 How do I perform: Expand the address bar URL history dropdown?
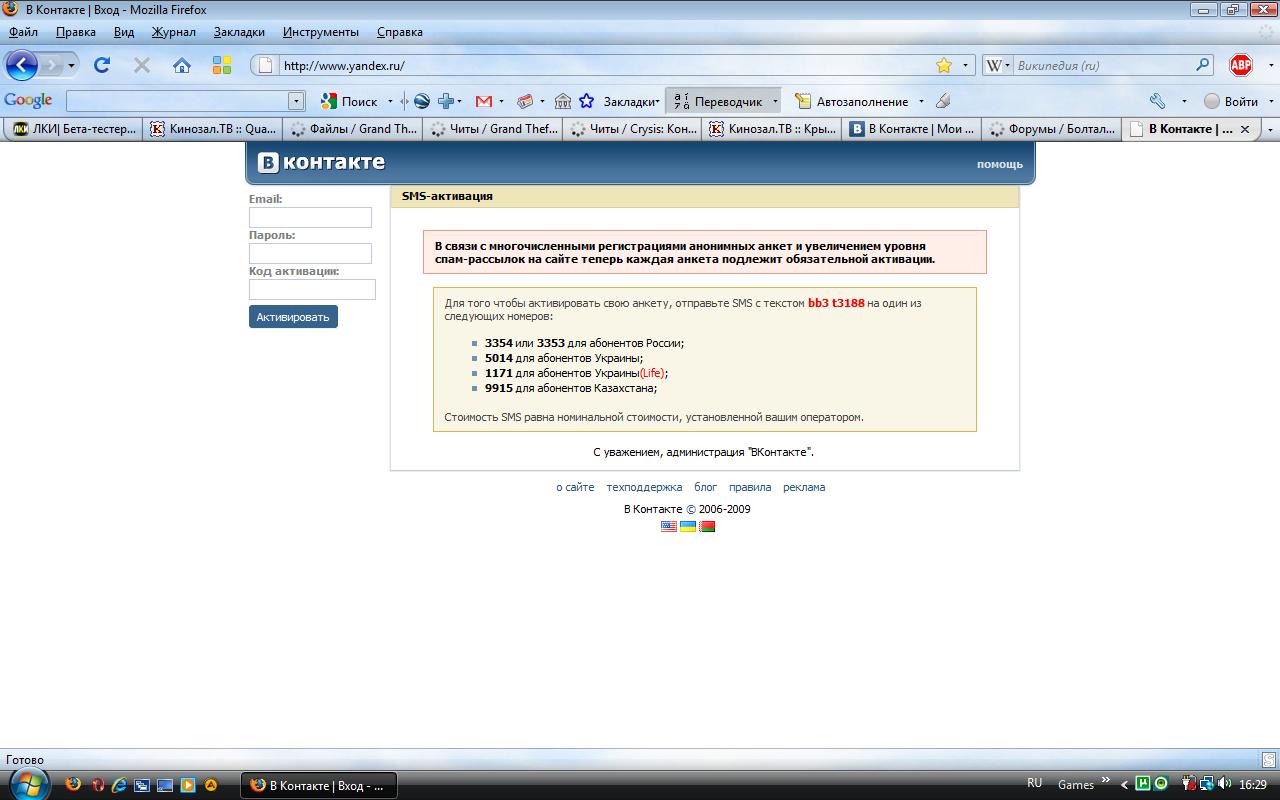click(966, 65)
